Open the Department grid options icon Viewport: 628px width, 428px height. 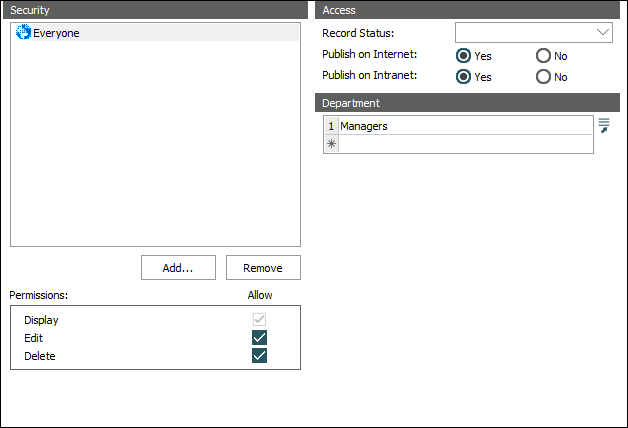pyautogui.click(x=603, y=125)
